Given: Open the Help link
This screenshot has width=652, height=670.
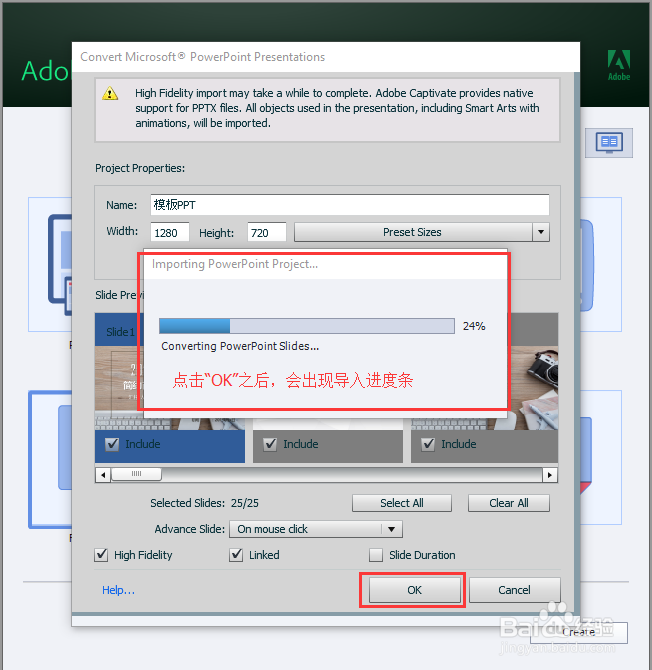Looking at the screenshot, I should point(118,590).
